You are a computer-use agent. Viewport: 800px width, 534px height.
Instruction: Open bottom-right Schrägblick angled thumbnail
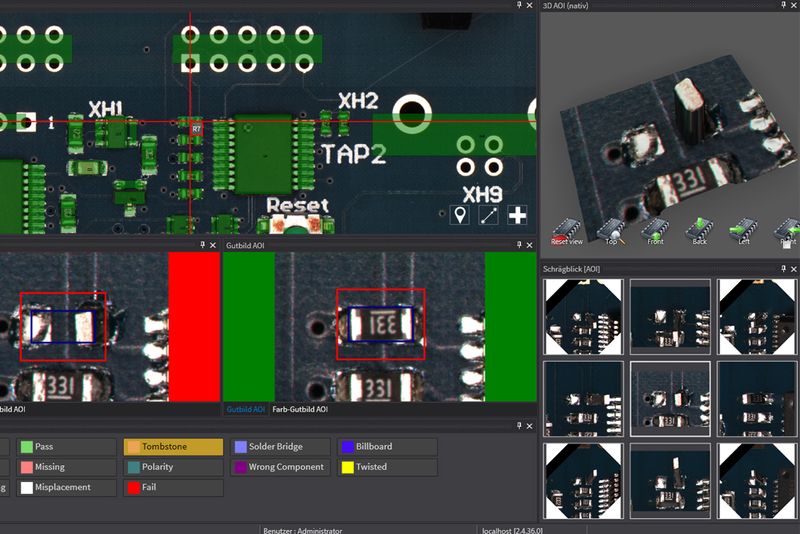[757, 481]
